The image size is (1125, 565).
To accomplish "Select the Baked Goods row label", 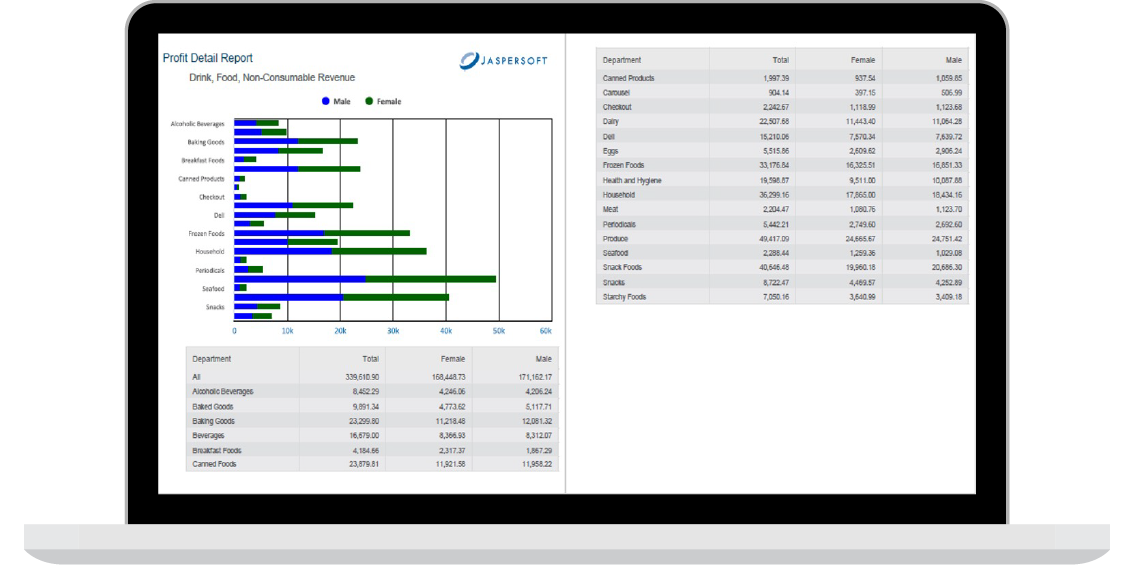I will coord(212,406).
